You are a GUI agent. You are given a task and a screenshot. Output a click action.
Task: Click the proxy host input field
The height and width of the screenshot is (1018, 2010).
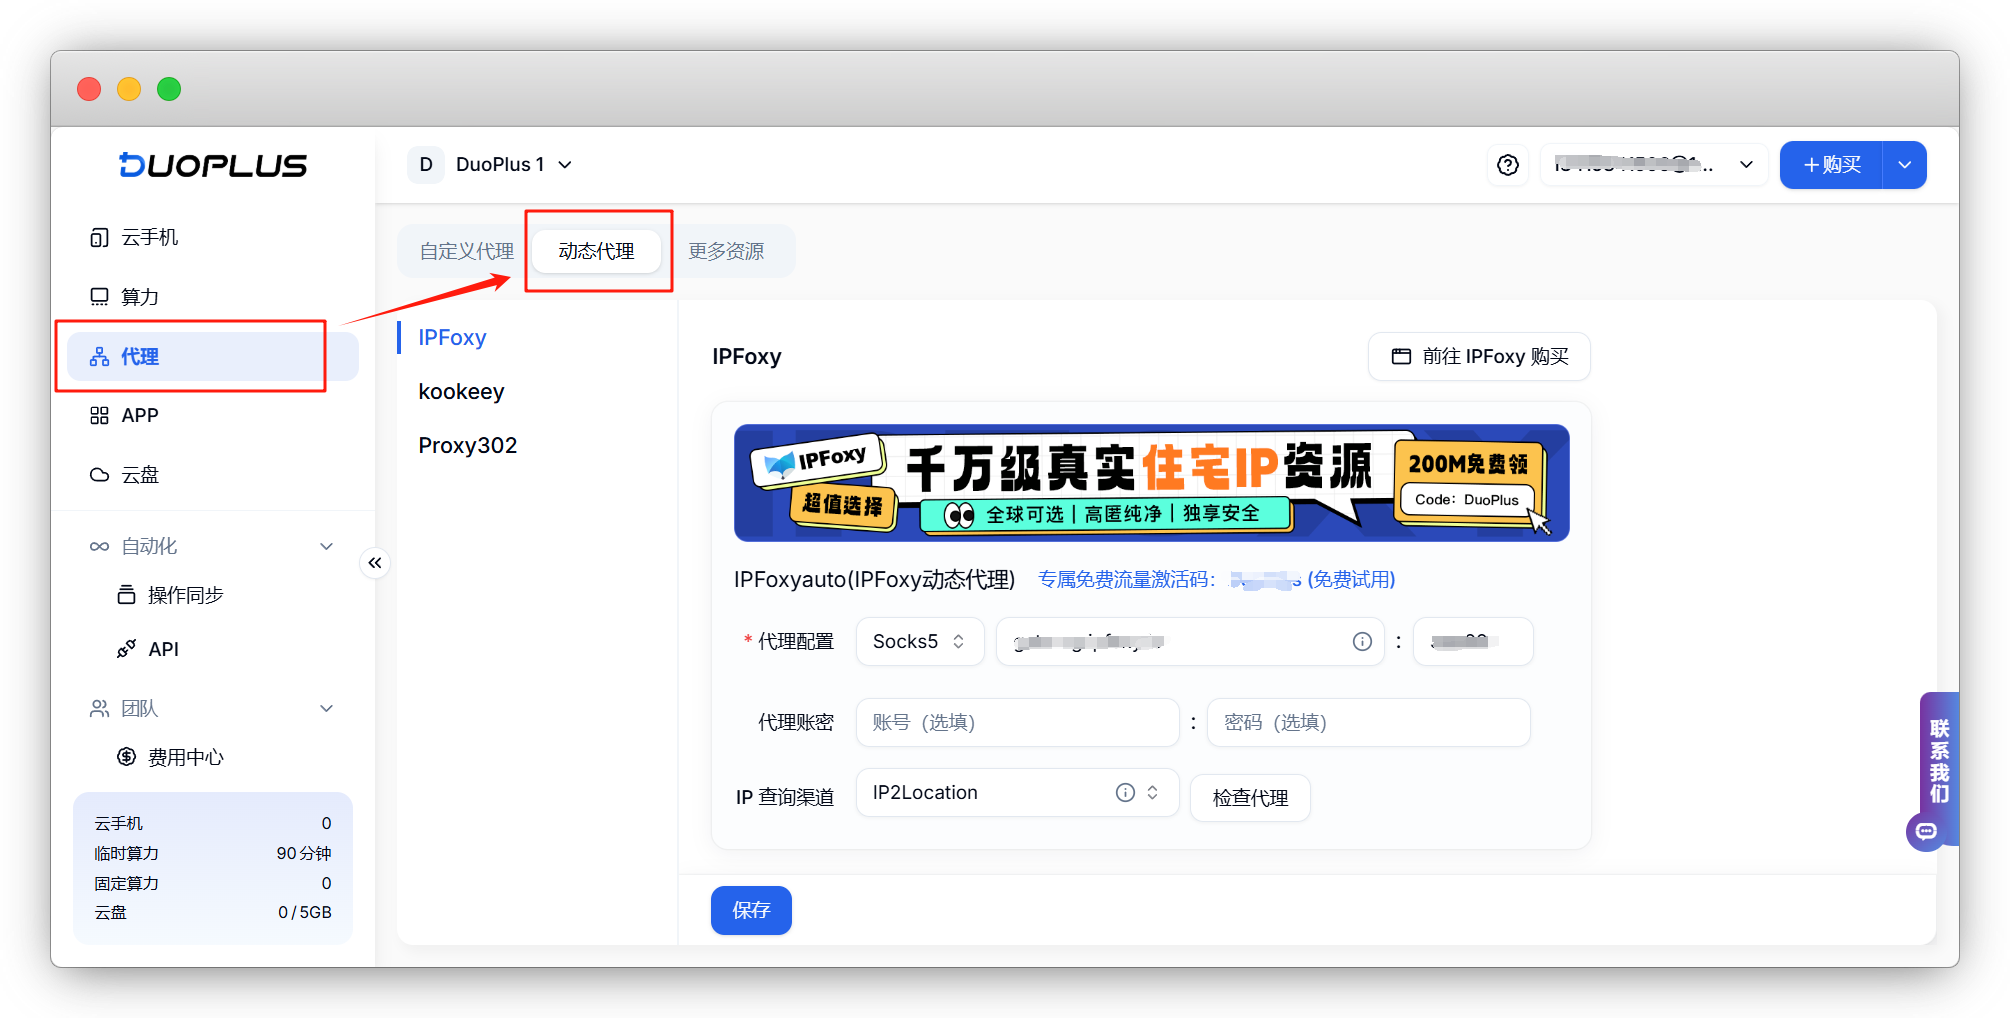1190,641
